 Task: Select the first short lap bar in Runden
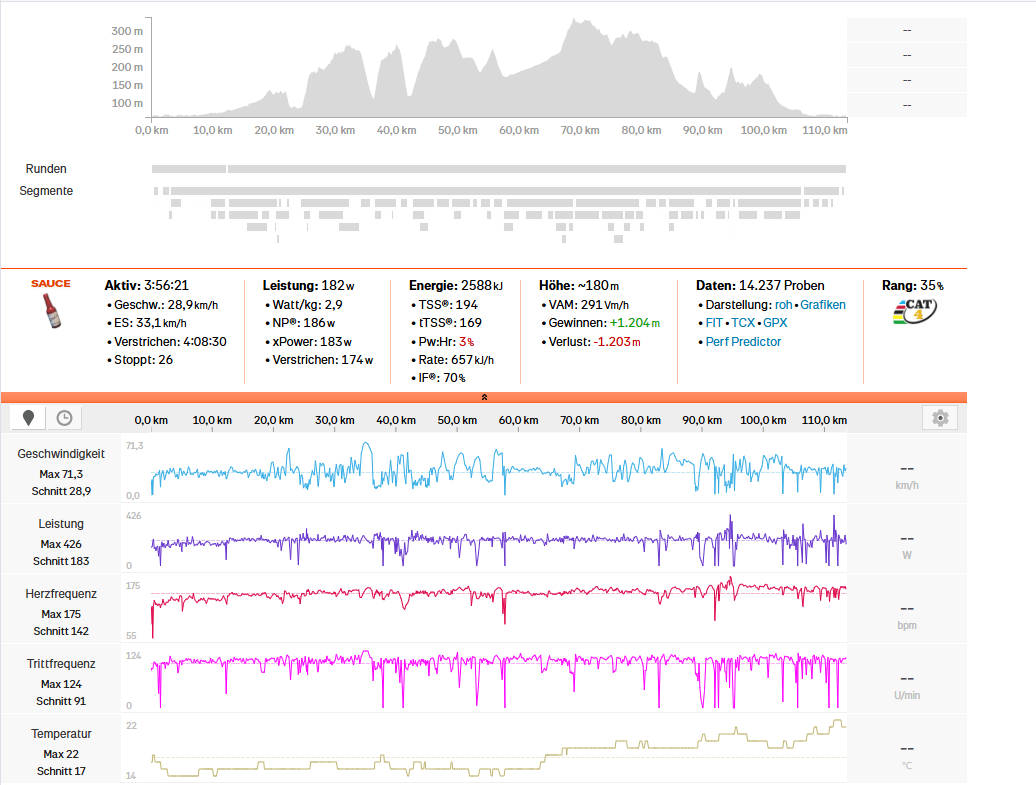(189, 169)
